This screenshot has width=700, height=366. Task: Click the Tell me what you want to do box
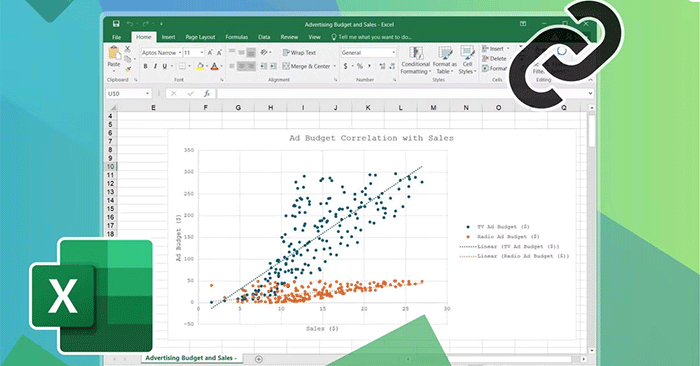click(x=371, y=37)
